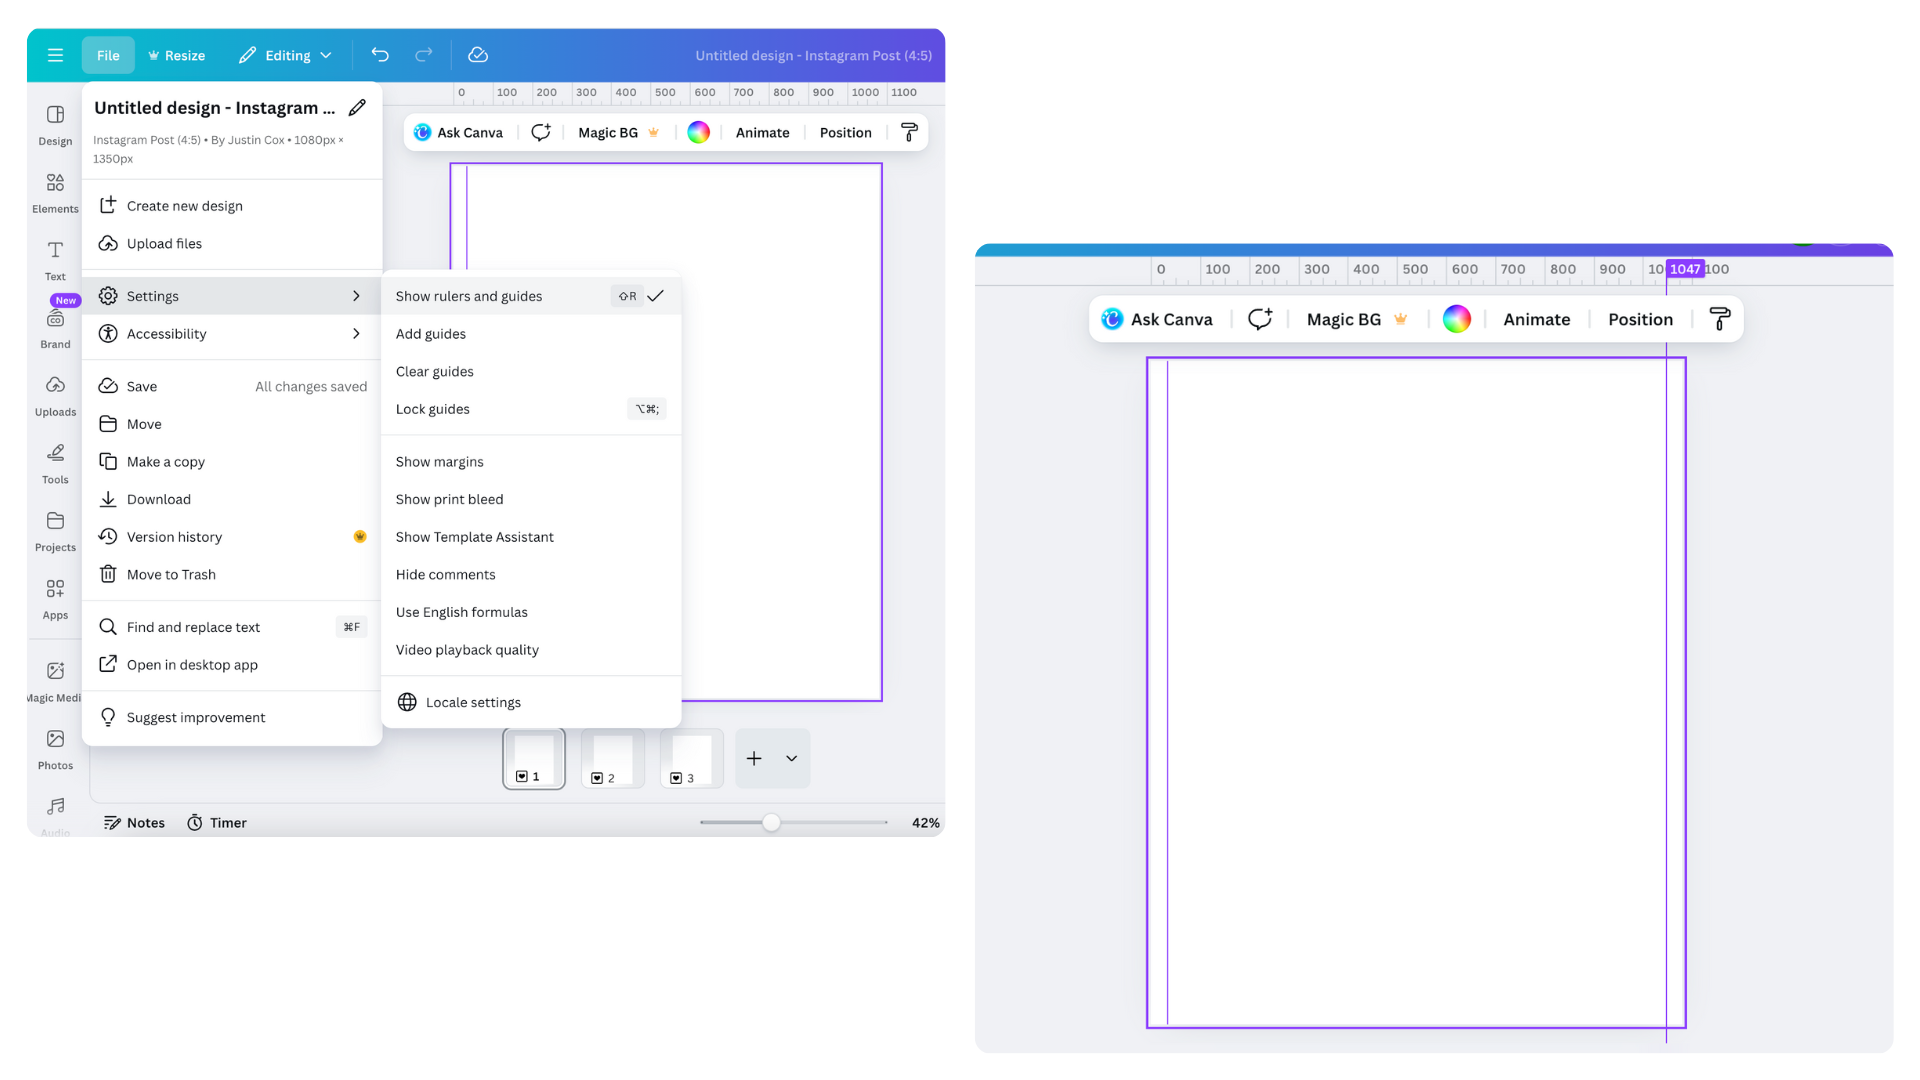Open the Design sidebar panel
The height and width of the screenshot is (1080, 1920).
pos(55,125)
